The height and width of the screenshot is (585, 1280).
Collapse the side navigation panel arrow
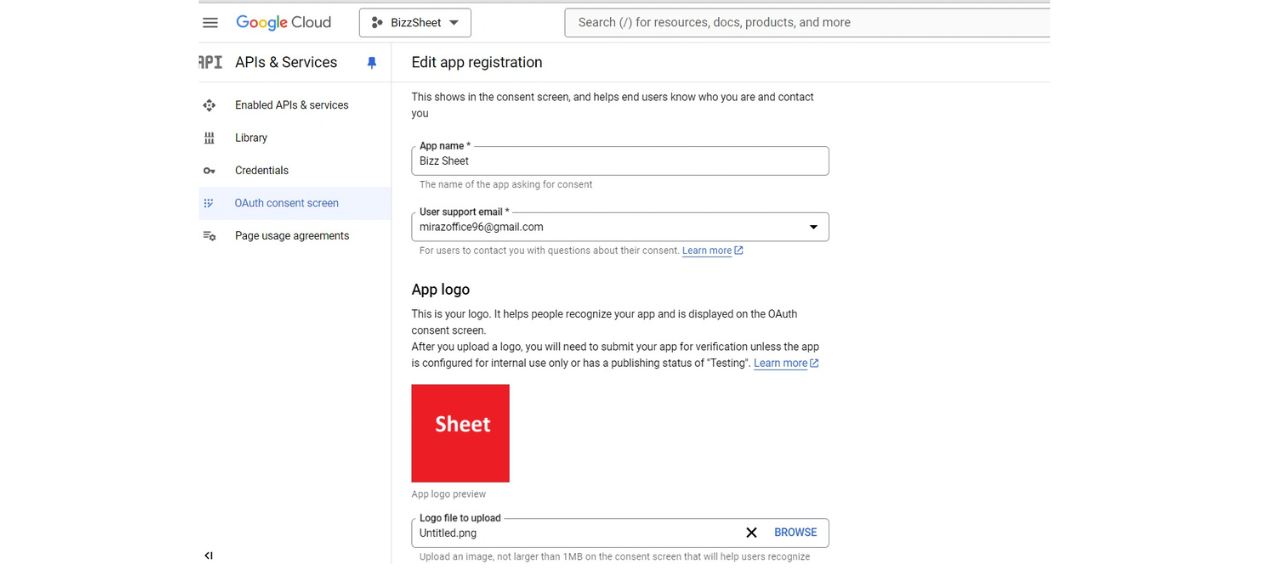pos(209,556)
